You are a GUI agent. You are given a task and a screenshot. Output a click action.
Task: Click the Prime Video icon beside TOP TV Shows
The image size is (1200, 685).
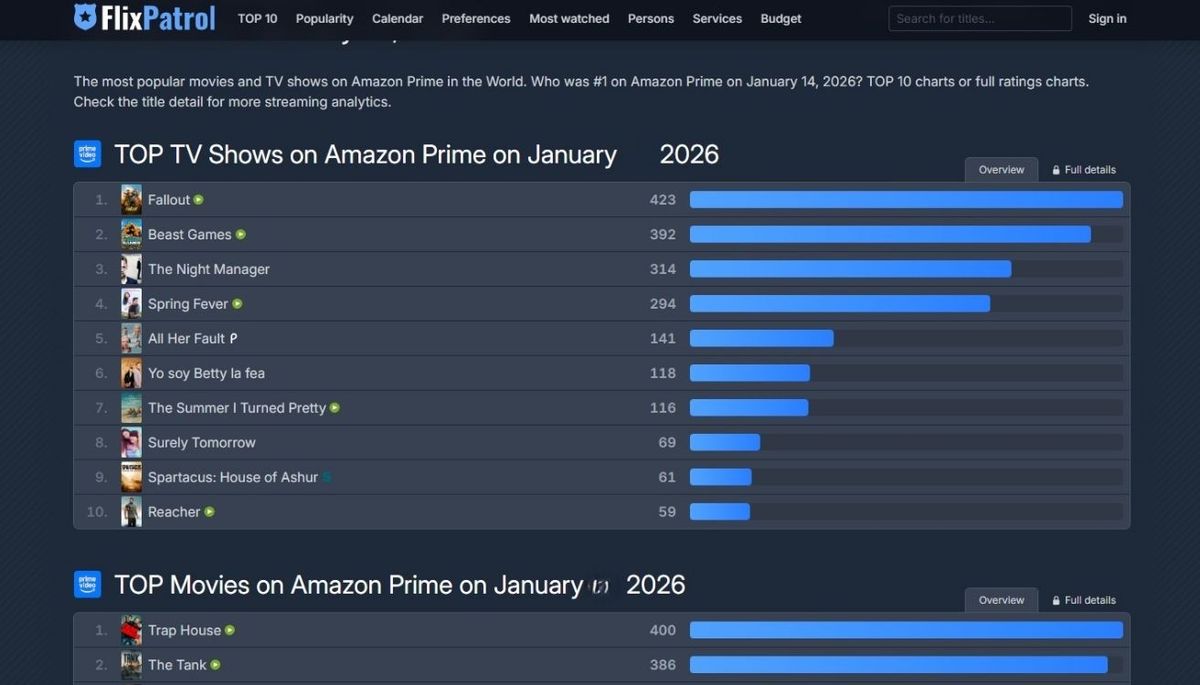pos(87,154)
